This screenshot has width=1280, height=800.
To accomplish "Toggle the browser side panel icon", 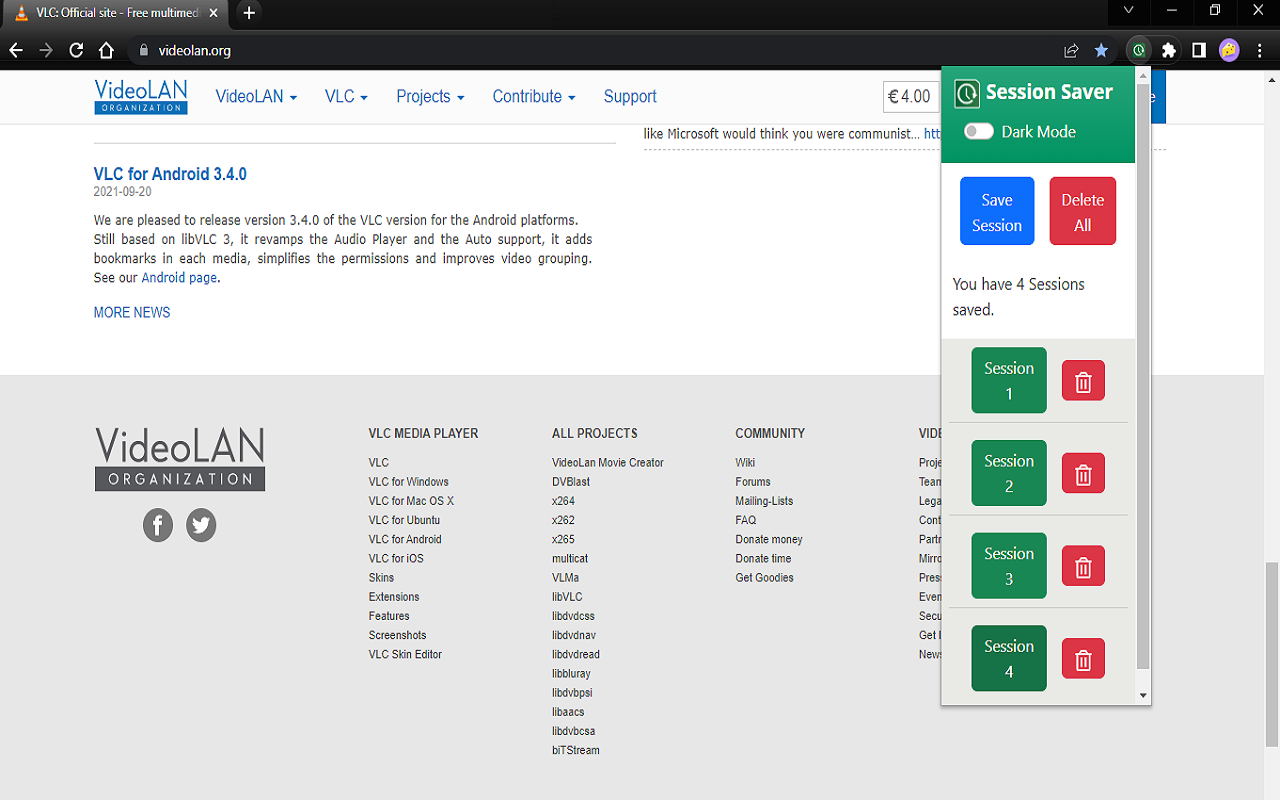I will point(1198,50).
